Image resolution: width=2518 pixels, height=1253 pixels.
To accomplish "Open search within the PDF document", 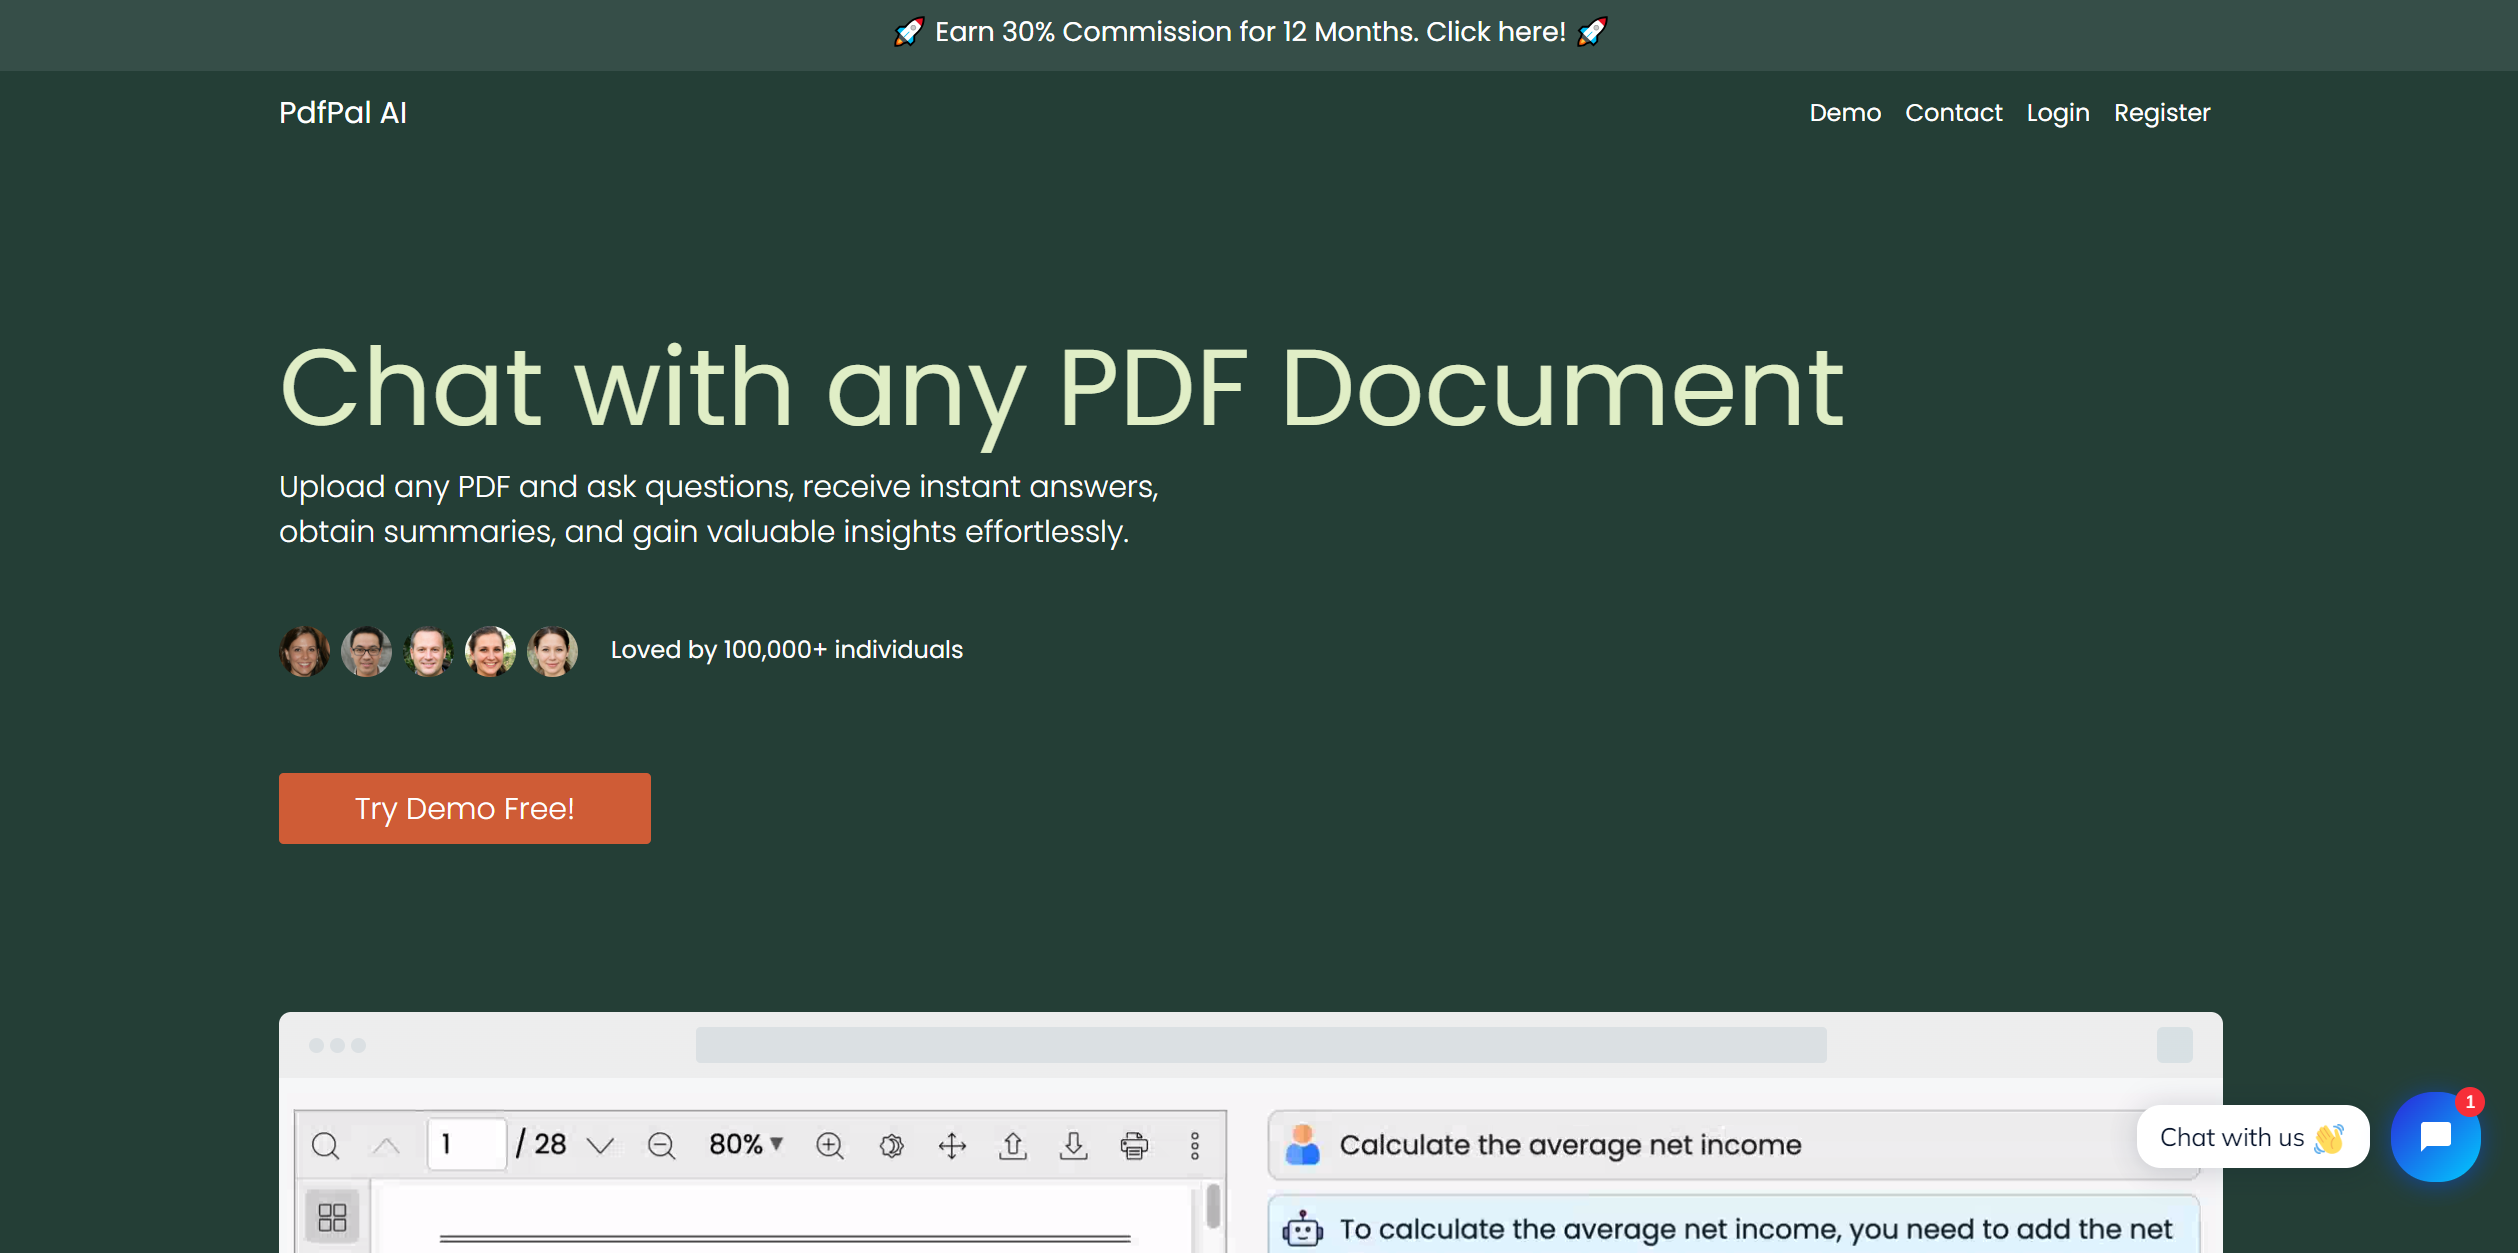I will [x=326, y=1147].
